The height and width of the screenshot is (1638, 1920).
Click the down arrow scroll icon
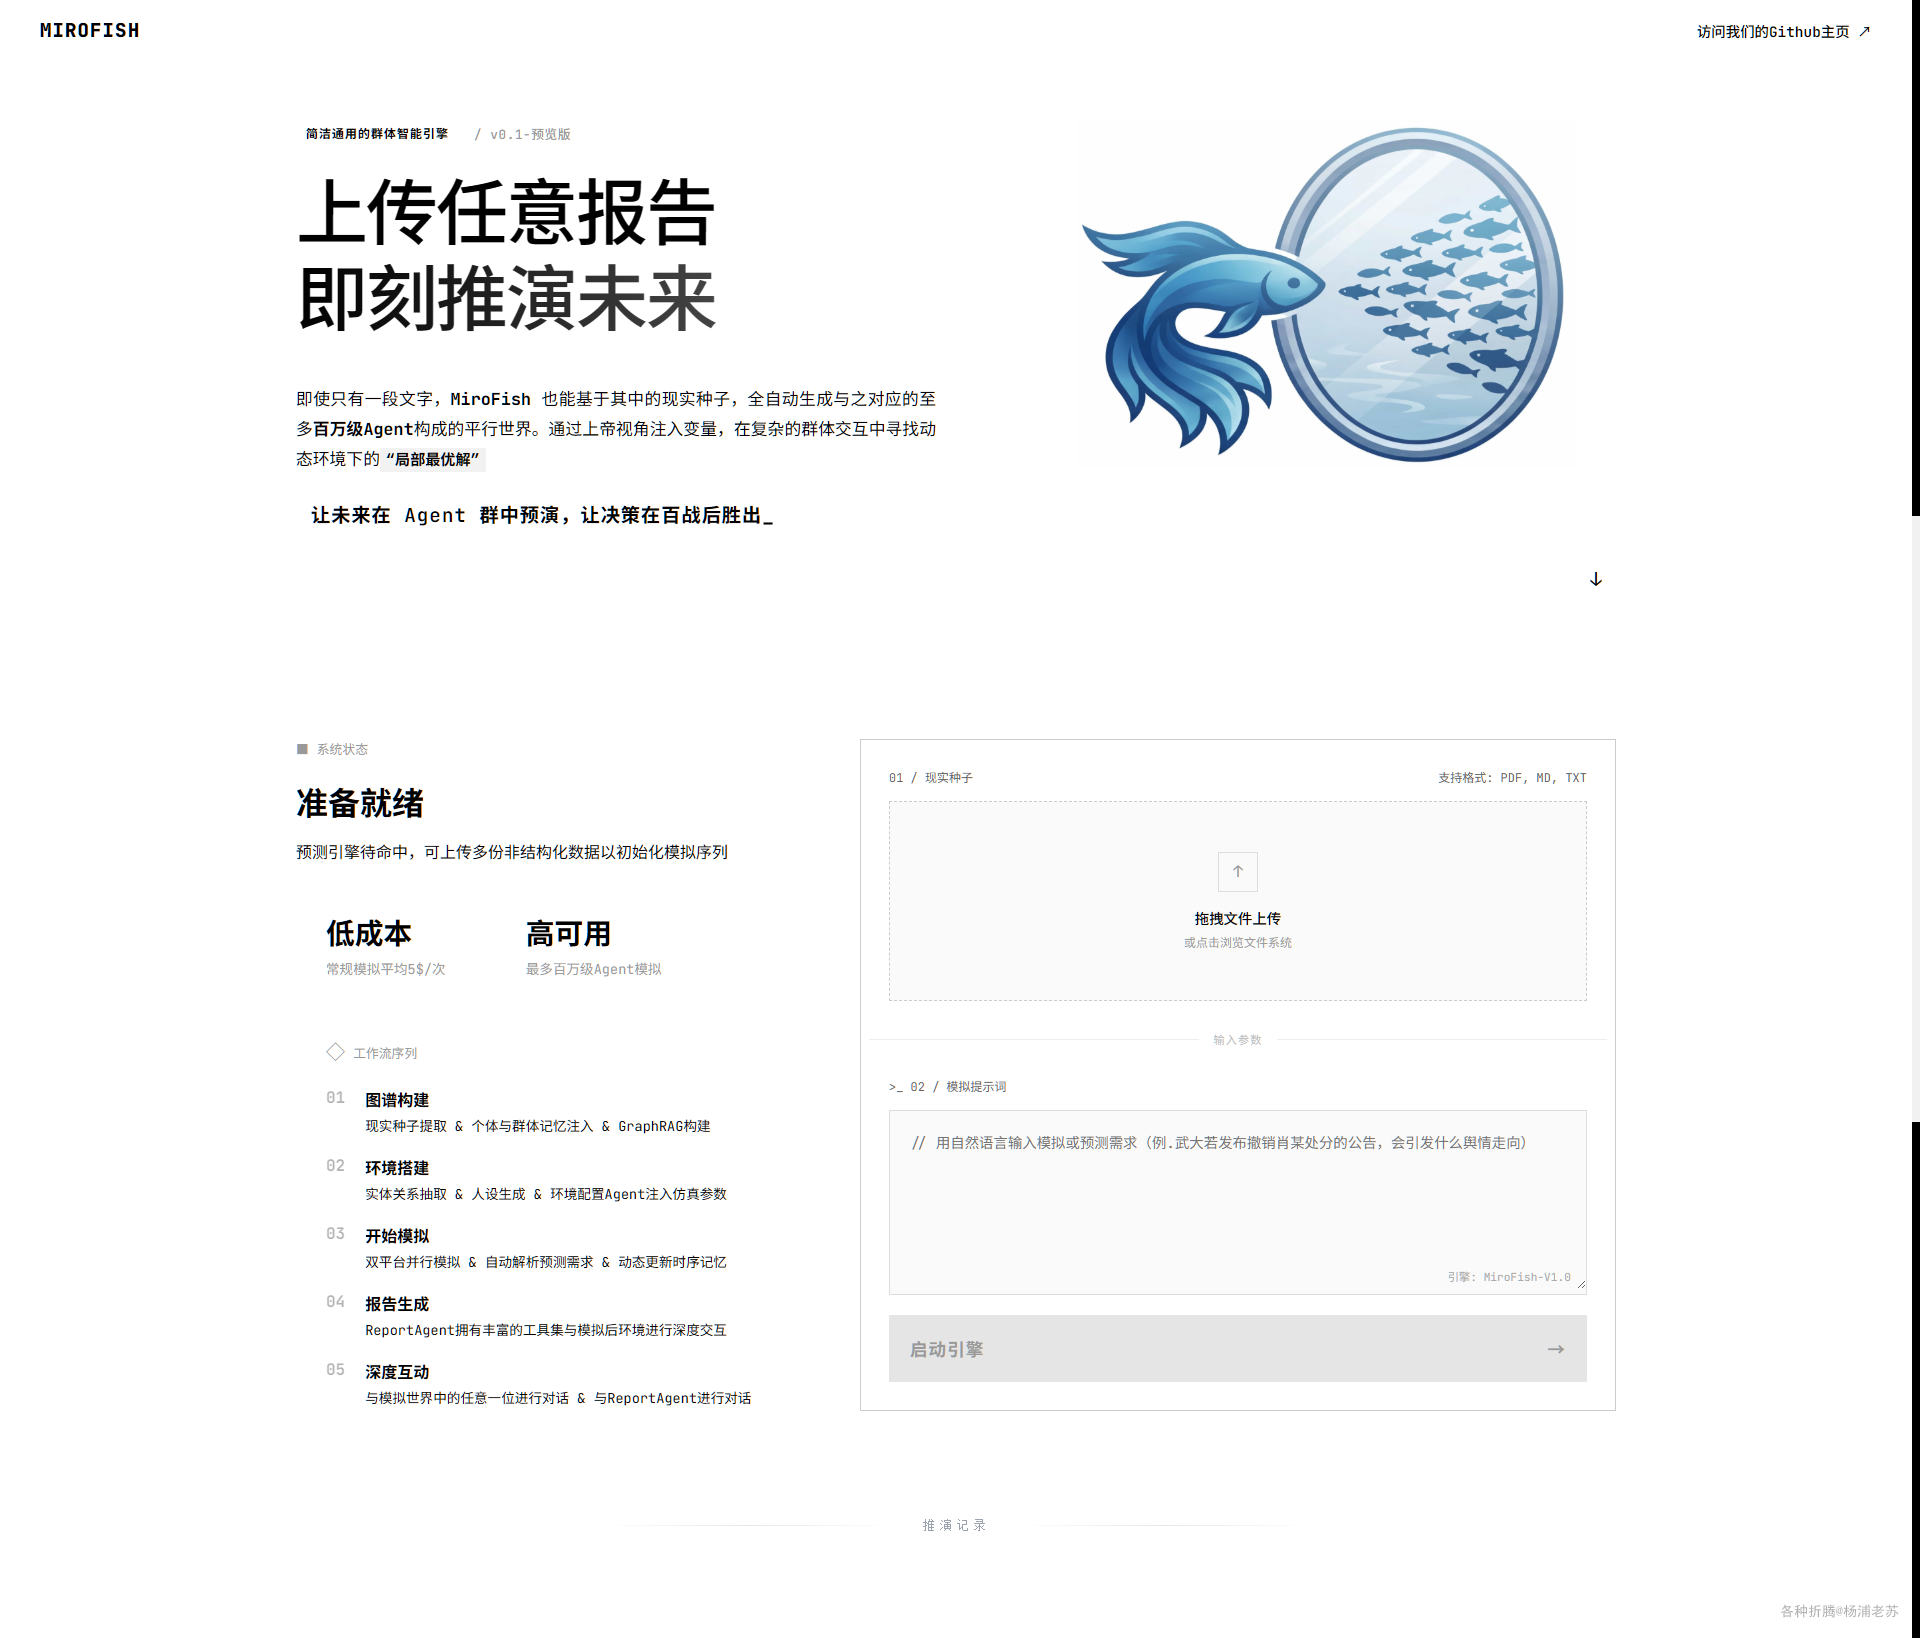pyautogui.click(x=1595, y=579)
